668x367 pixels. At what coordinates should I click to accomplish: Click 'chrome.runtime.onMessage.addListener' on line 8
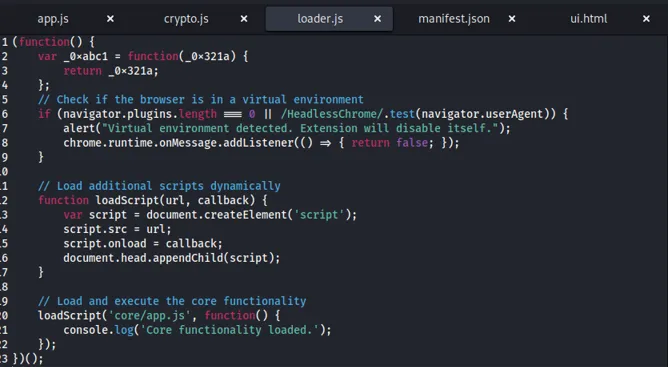[x=178, y=143]
